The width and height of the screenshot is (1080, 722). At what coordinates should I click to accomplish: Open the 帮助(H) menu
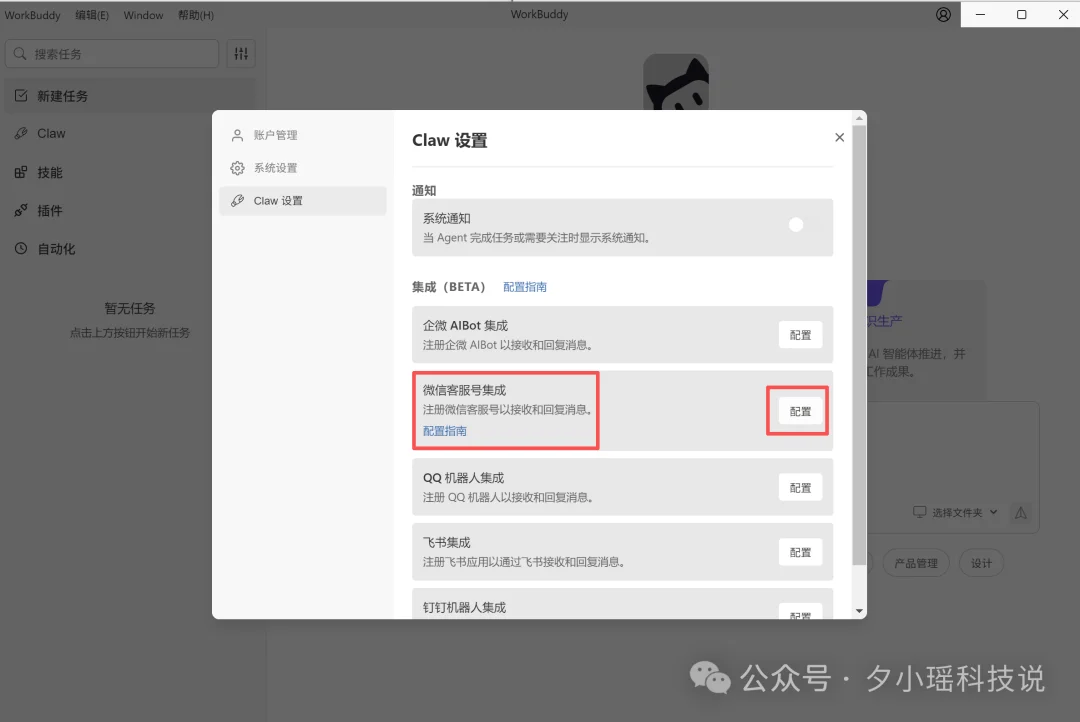pos(195,14)
